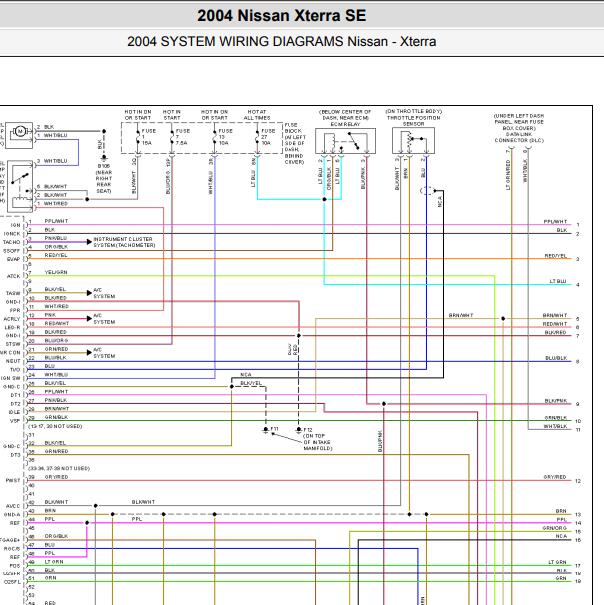Click the "VSP" ECM terminal label
This screenshot has width=604, height=605.
click(x=15, y=421)
